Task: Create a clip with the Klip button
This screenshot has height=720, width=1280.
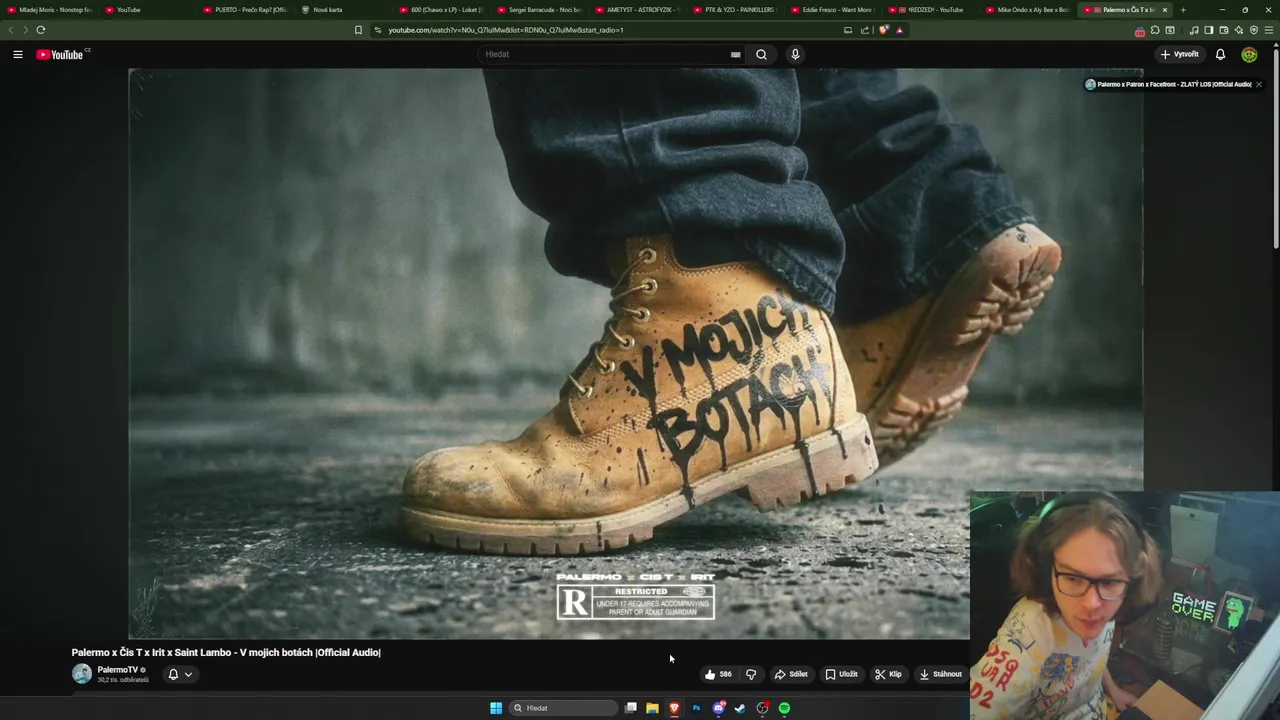Action: click(888, 674)
